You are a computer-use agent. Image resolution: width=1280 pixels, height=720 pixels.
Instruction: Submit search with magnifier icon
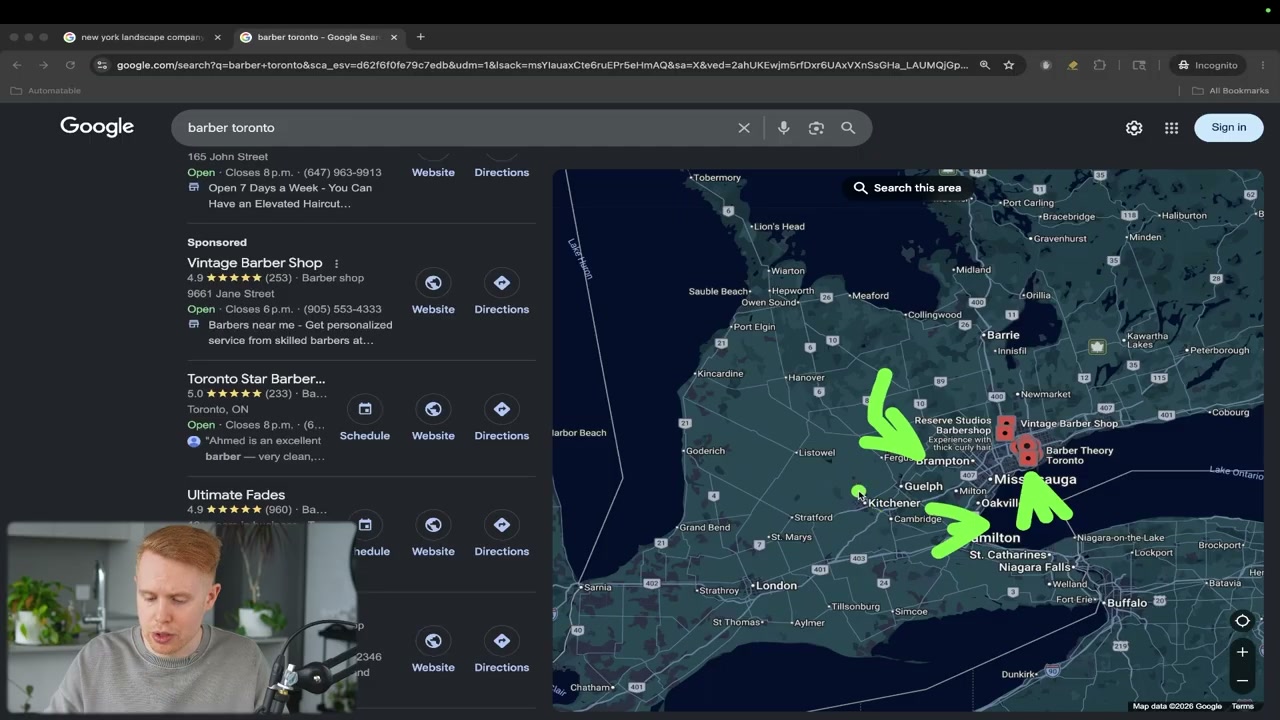coord(848,128)
